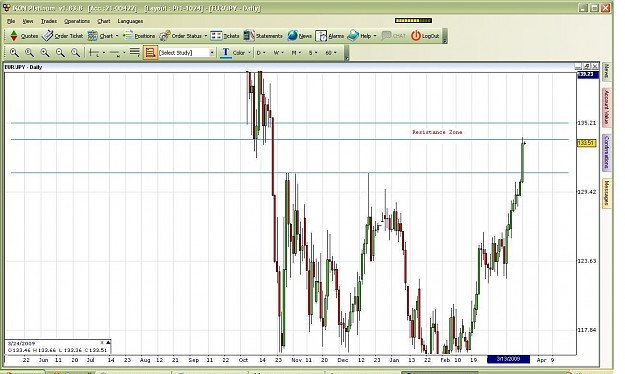
Task: Open the Order Ticket
Action: coord(62,36)
